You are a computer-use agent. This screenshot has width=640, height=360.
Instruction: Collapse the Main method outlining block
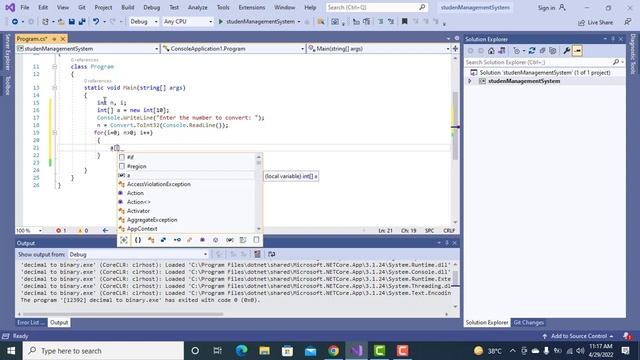point(54,88)
